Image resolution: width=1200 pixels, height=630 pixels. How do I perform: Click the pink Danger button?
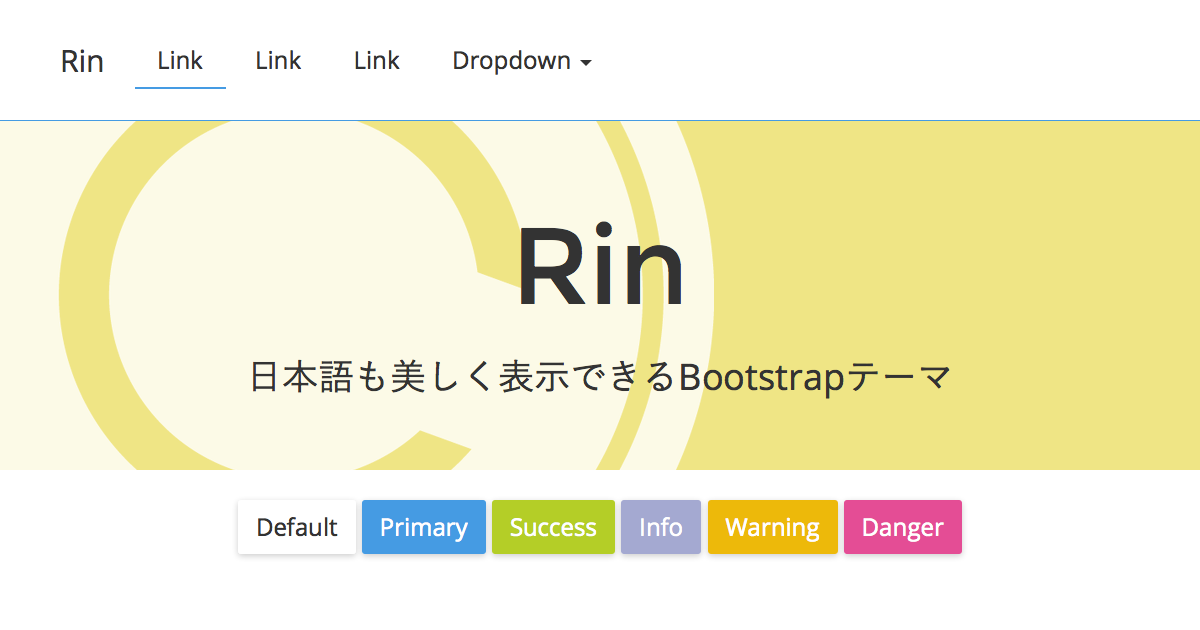pyautogui.click(x=903, y=527)
